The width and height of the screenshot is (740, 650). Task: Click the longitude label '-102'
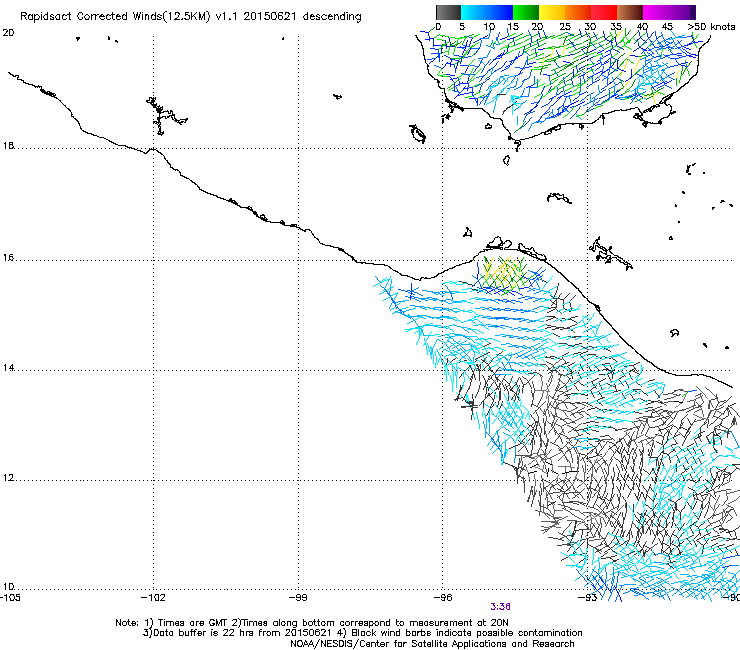pos(153,598)
